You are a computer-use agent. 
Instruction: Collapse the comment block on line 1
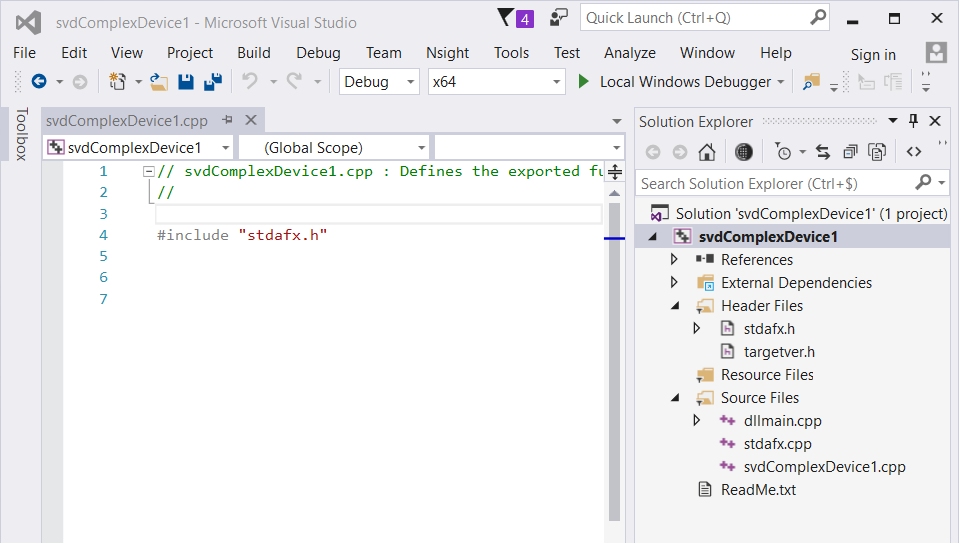[148, 172]
